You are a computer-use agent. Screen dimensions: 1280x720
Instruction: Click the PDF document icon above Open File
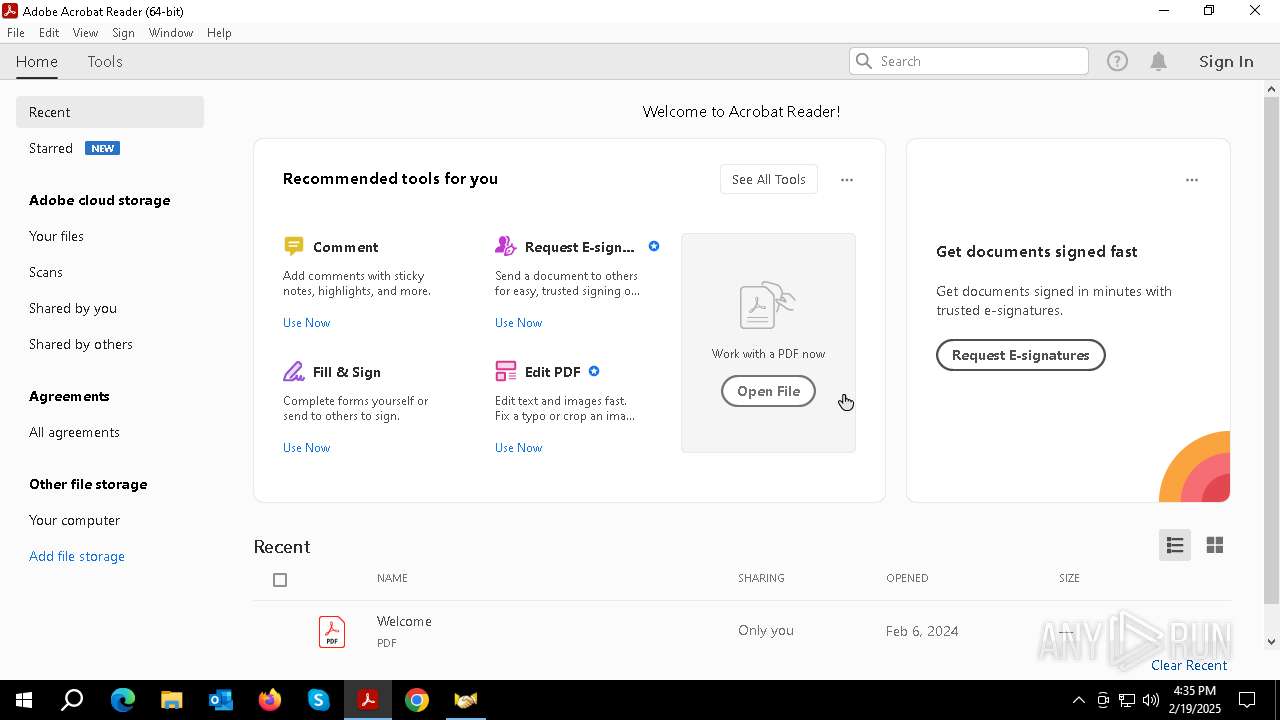pyautogui.click(x=767, y=305)
